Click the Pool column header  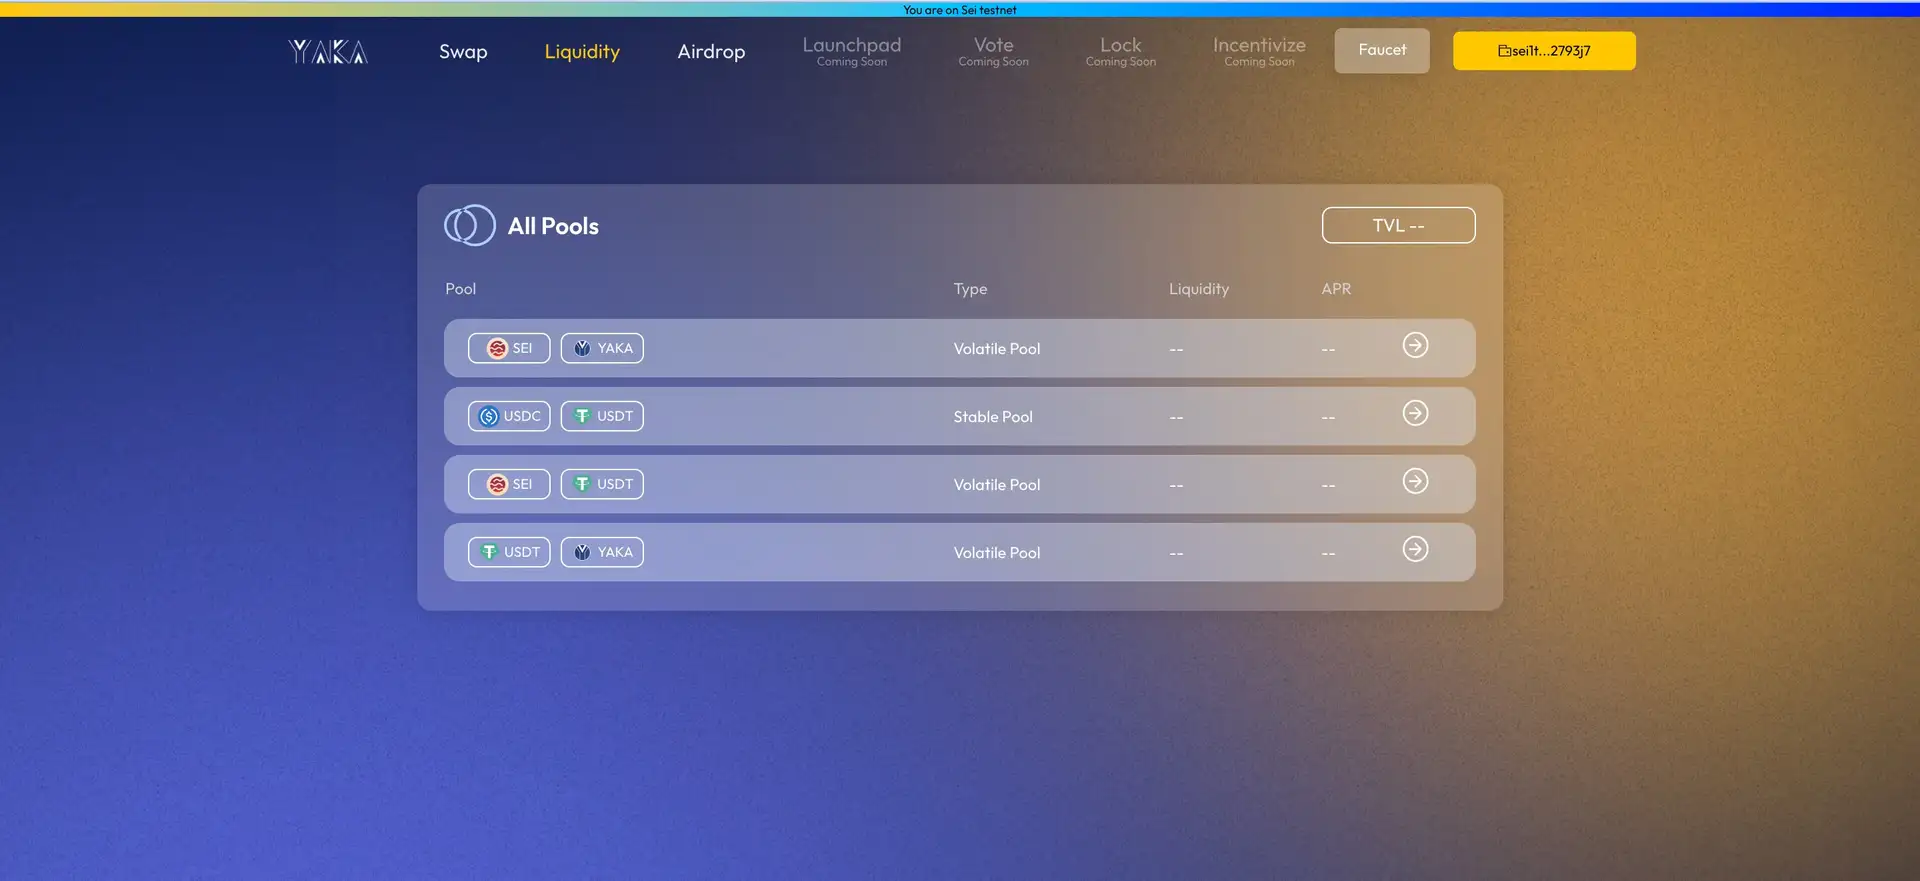pyautogui.click(x=461, y=289)
